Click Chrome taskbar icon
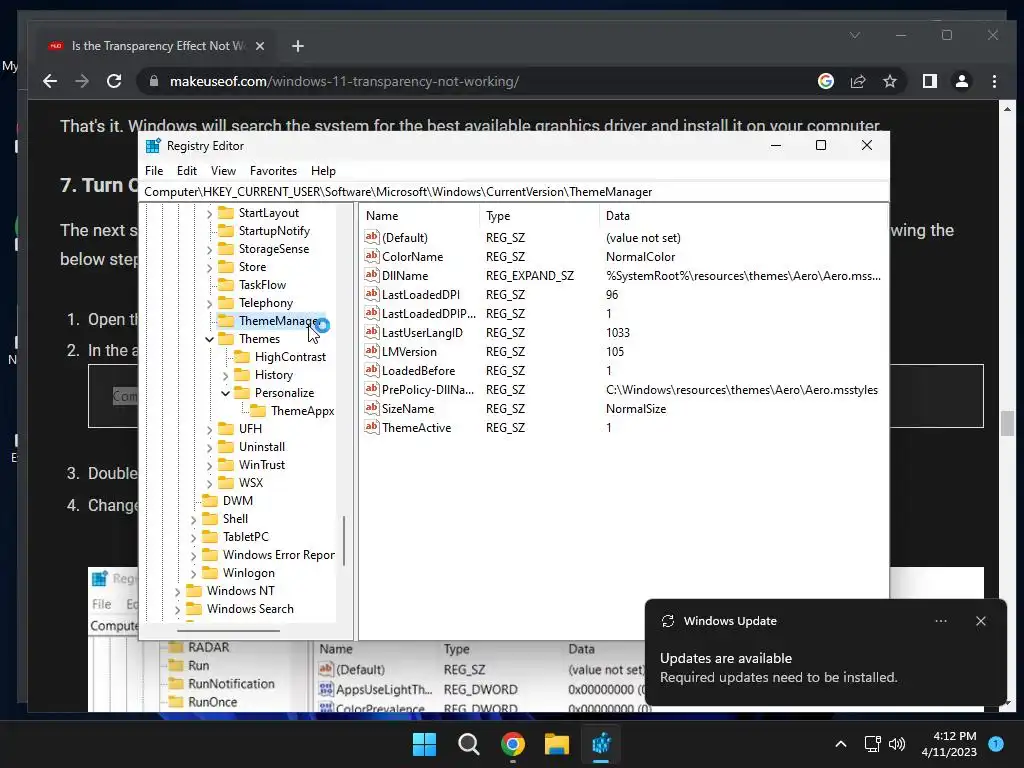Viewport: 1024px width, 768px height. pos(513,744)
